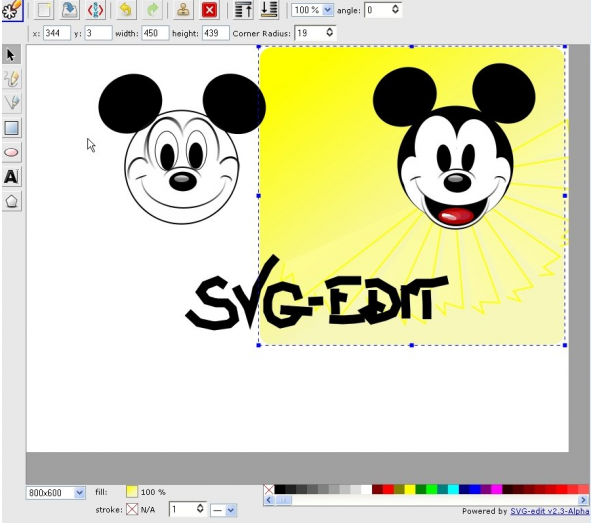
Task: Click the top-left selection handle of yellow rectangle
Action: click(259, 47)
